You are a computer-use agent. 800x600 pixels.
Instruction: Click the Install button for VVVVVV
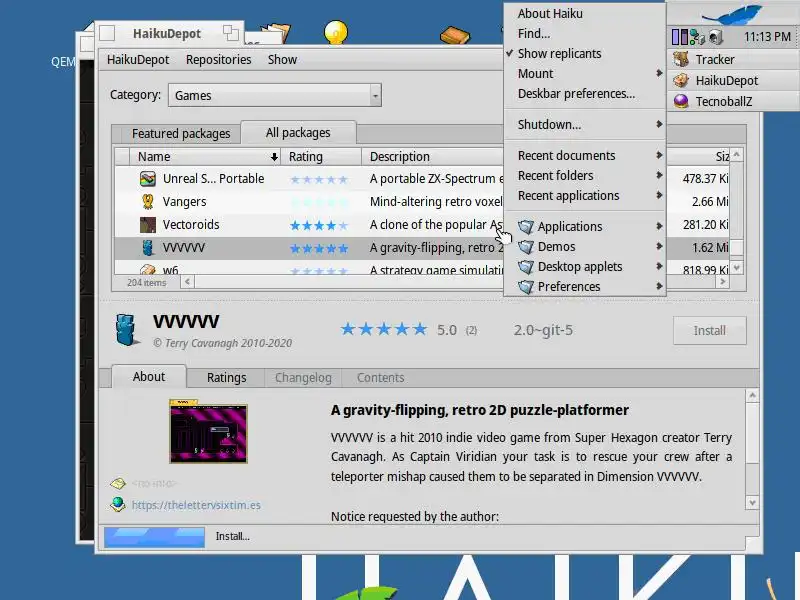pyautogui.click(x=710, y=331)
